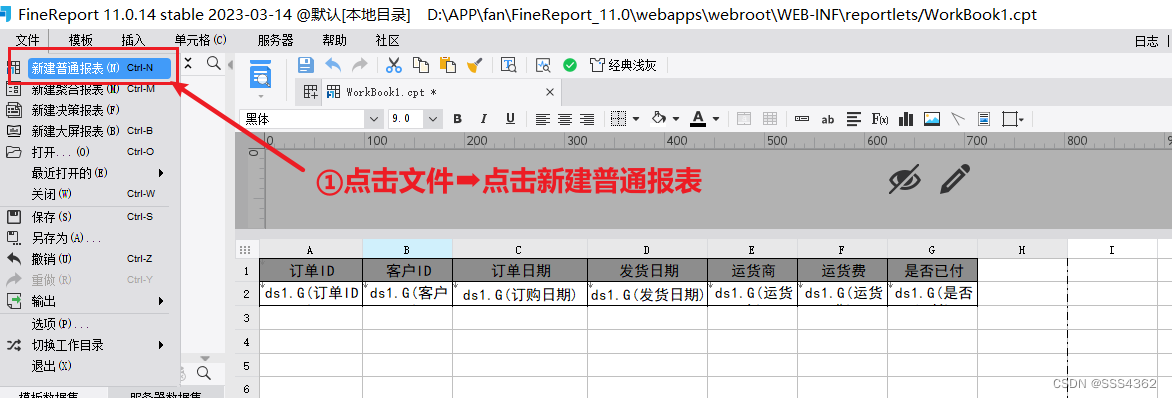Viewport: 1172px width, 398px height.
Task: Open the floating element dropdown icon
Action: [1013, 118]
